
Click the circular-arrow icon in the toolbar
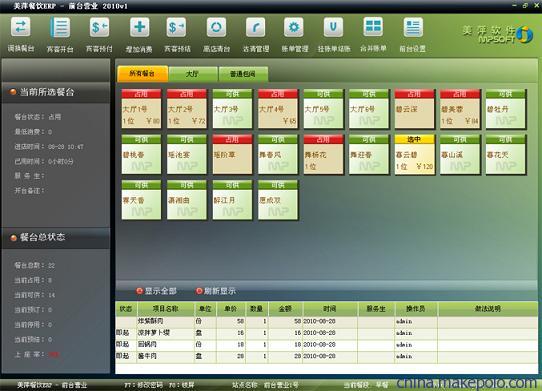[x=216, y=27]
